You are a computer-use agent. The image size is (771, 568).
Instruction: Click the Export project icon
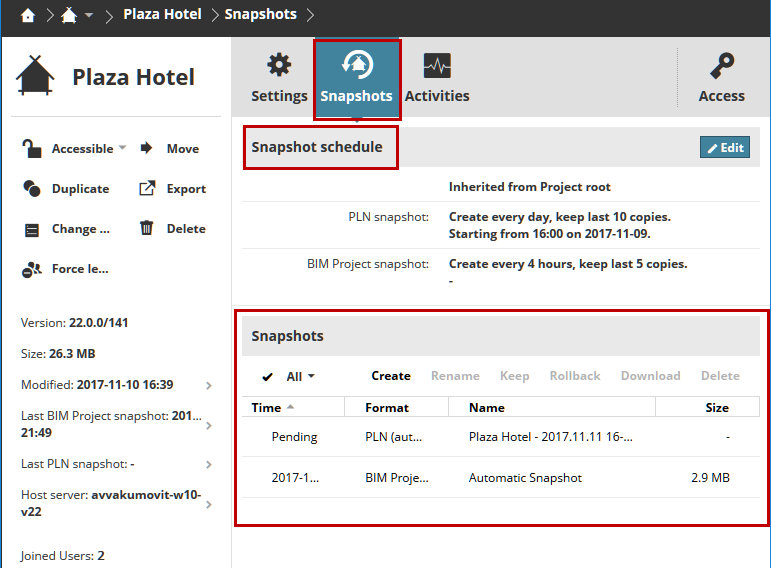[147, 188]
